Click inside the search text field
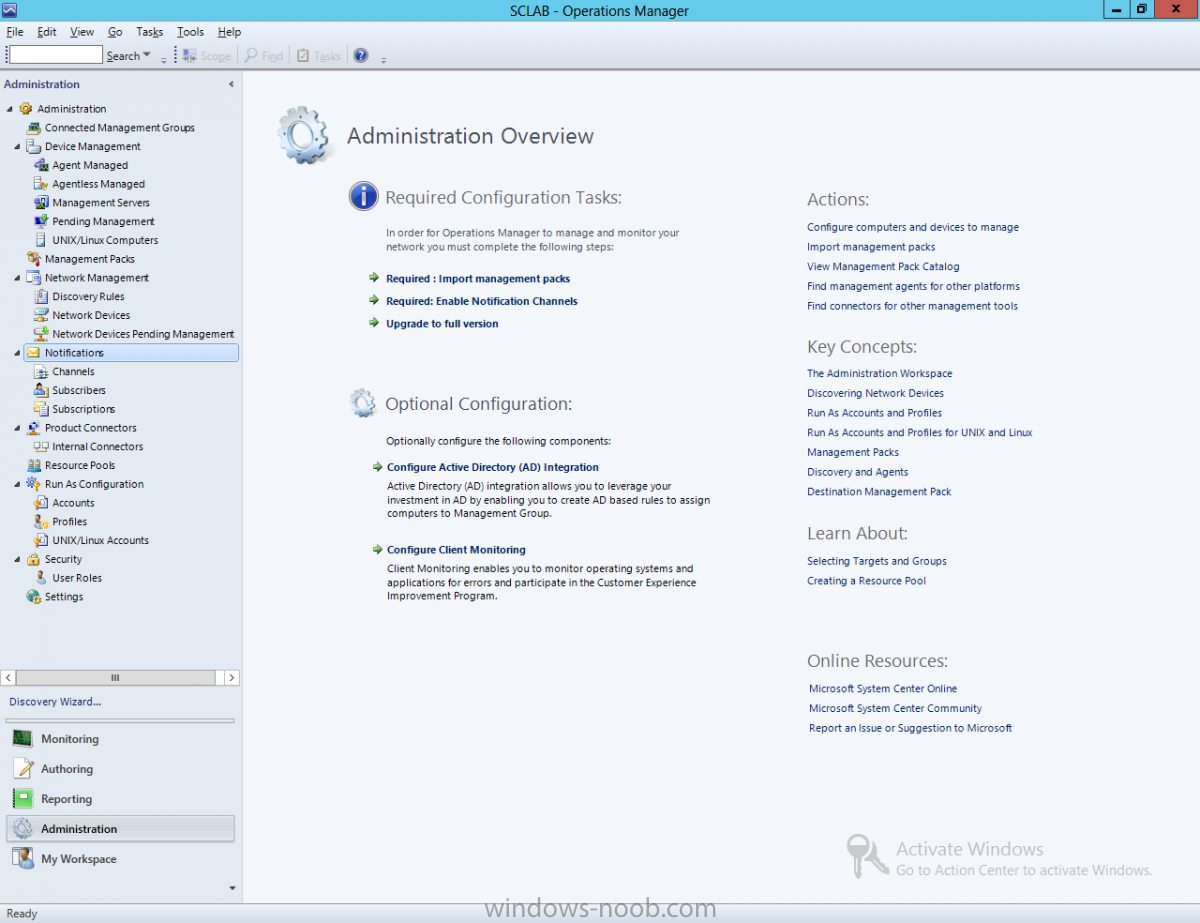1200x923 pixels. [x=56, y=55]
